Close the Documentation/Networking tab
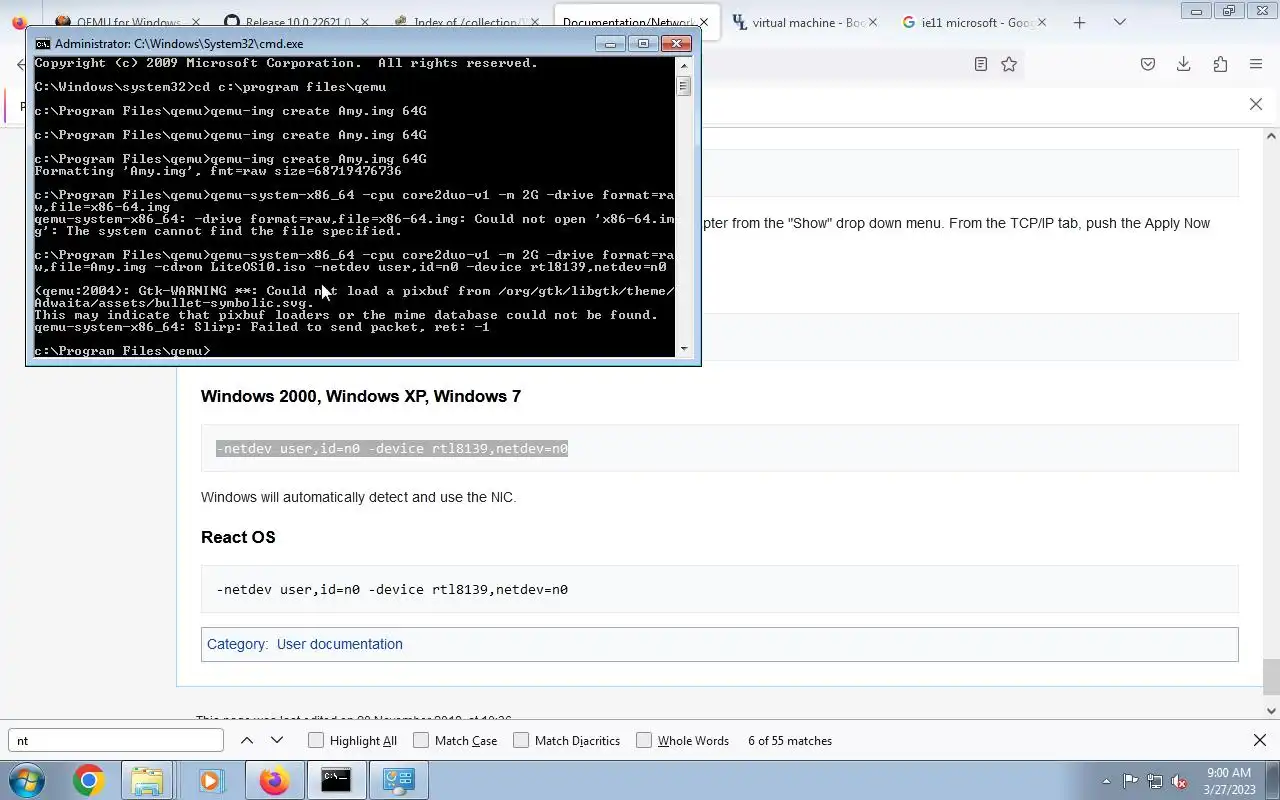The image size is (1280, 800). 704,22
